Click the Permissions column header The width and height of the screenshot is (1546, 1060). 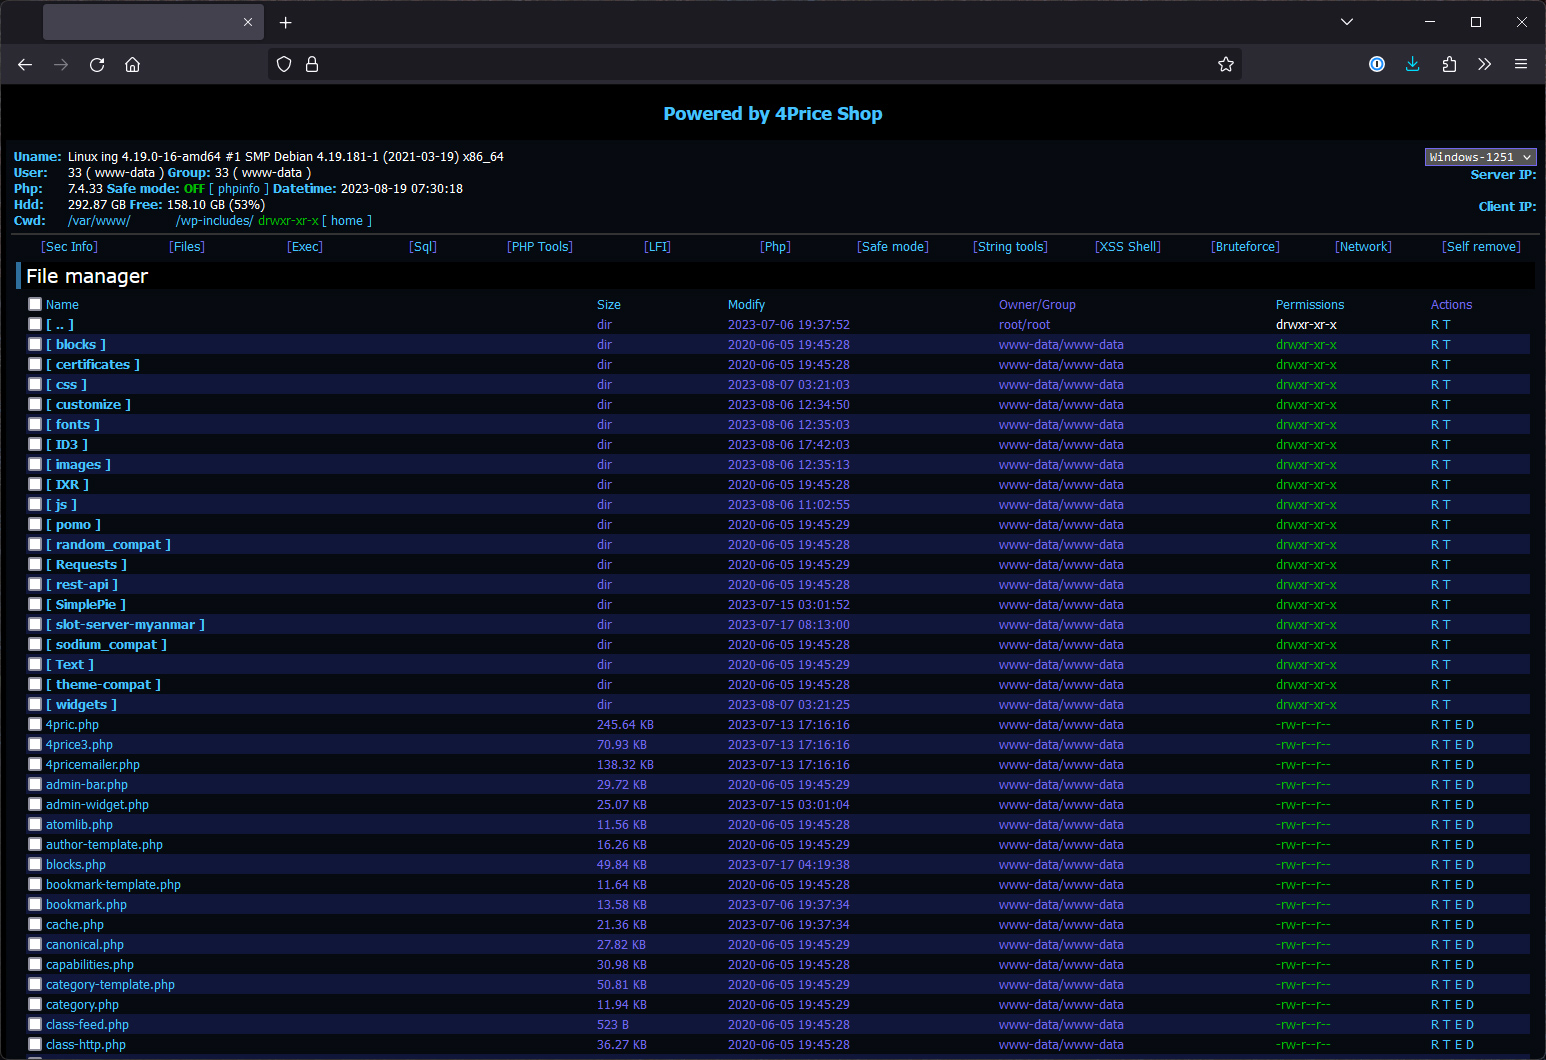(1310, 305)
